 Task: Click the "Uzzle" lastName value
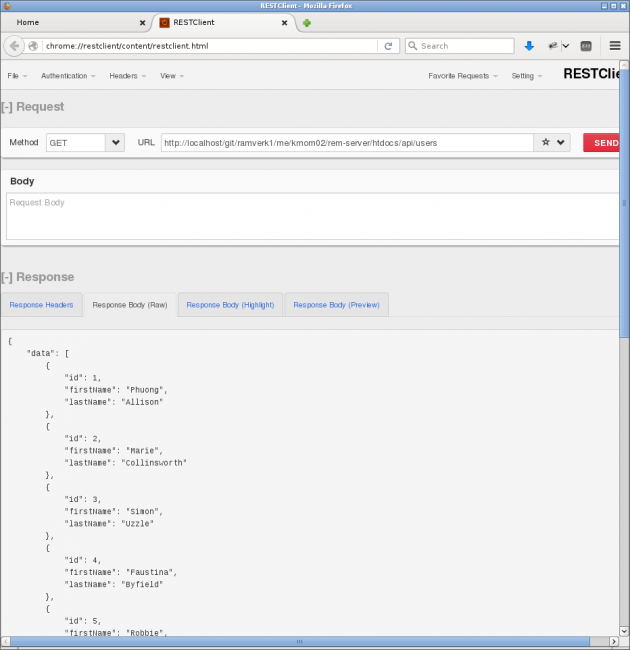137,524
